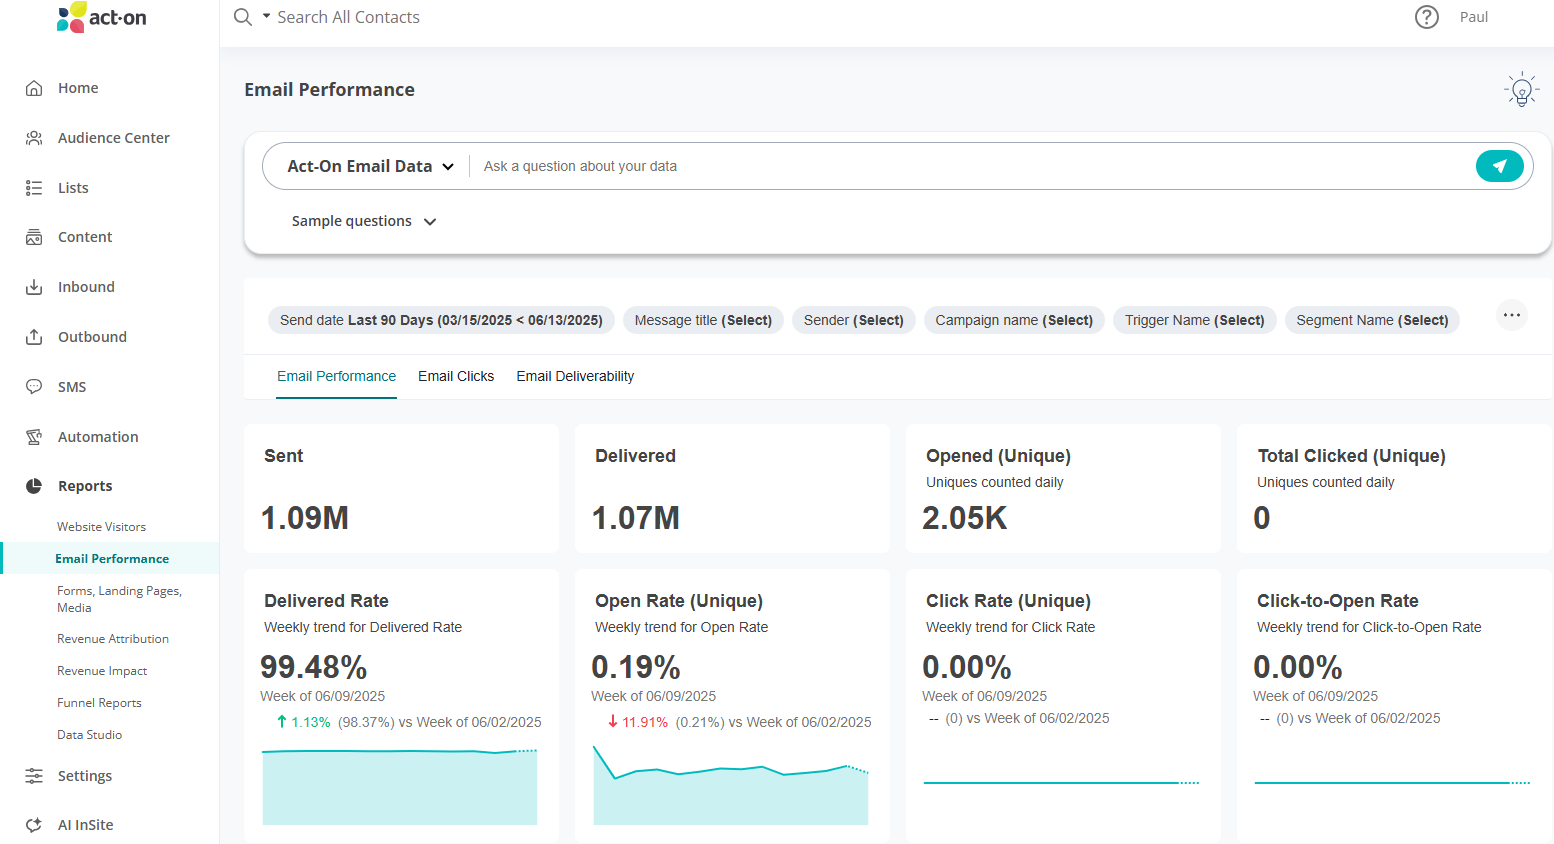The width and height of the screenshot is (1554, 844).
Task: Open Message title filter
Action: pos(703,320)
